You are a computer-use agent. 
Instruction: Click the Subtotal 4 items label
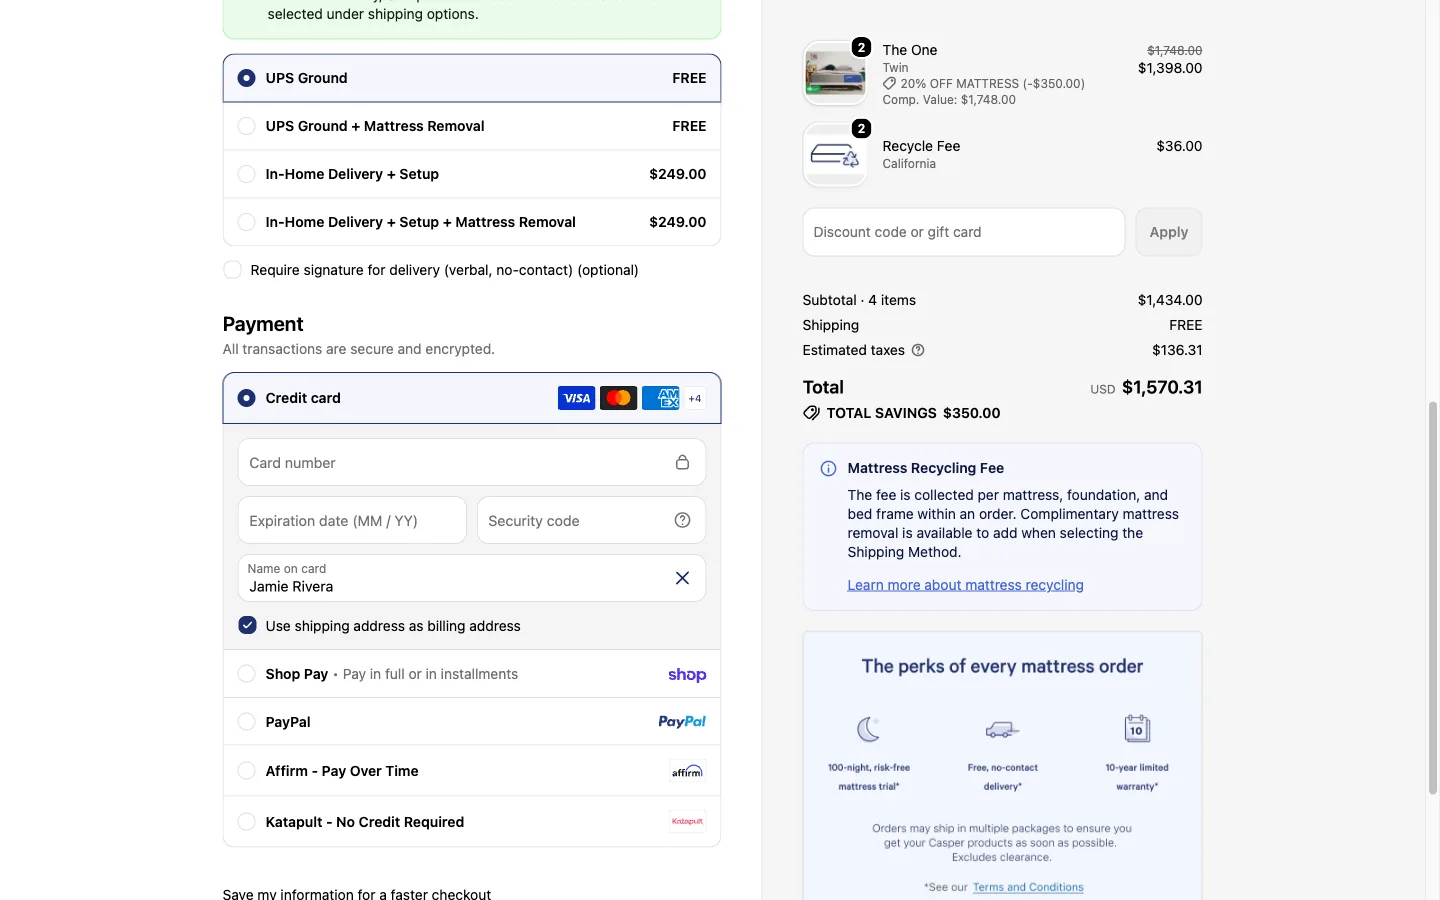859,300
